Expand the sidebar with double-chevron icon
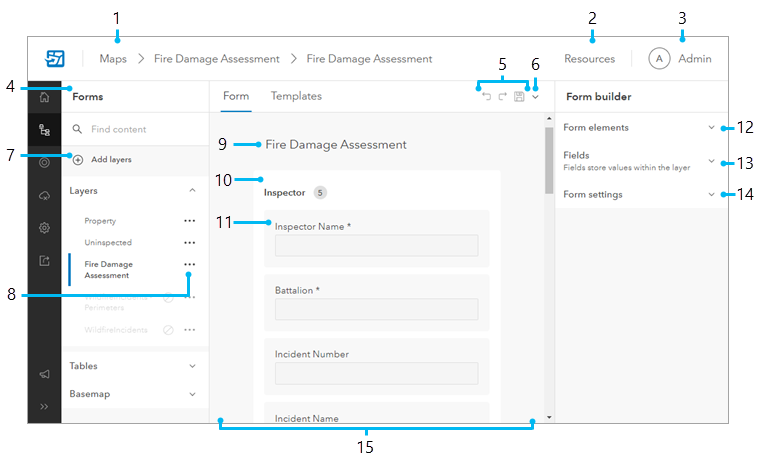The height and width of the screenshot is (466, 763). (x=44, y=407)
